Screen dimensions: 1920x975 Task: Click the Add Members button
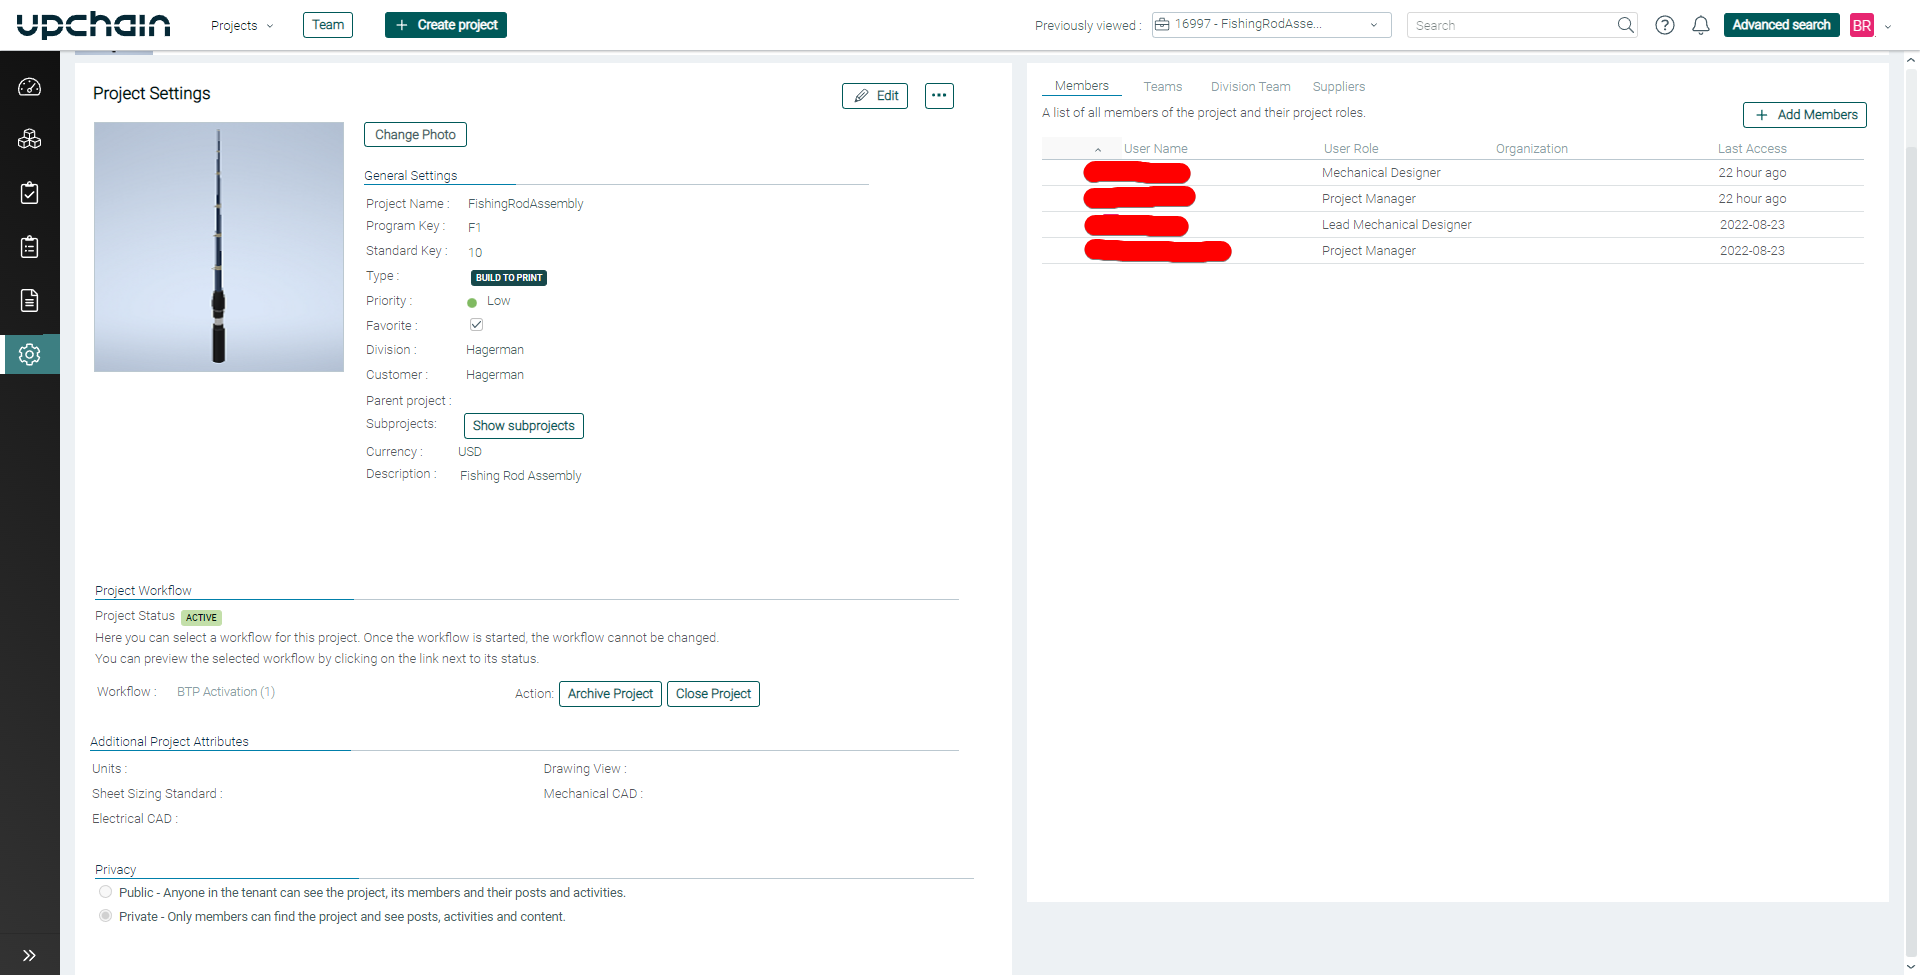click(1805, 114)
